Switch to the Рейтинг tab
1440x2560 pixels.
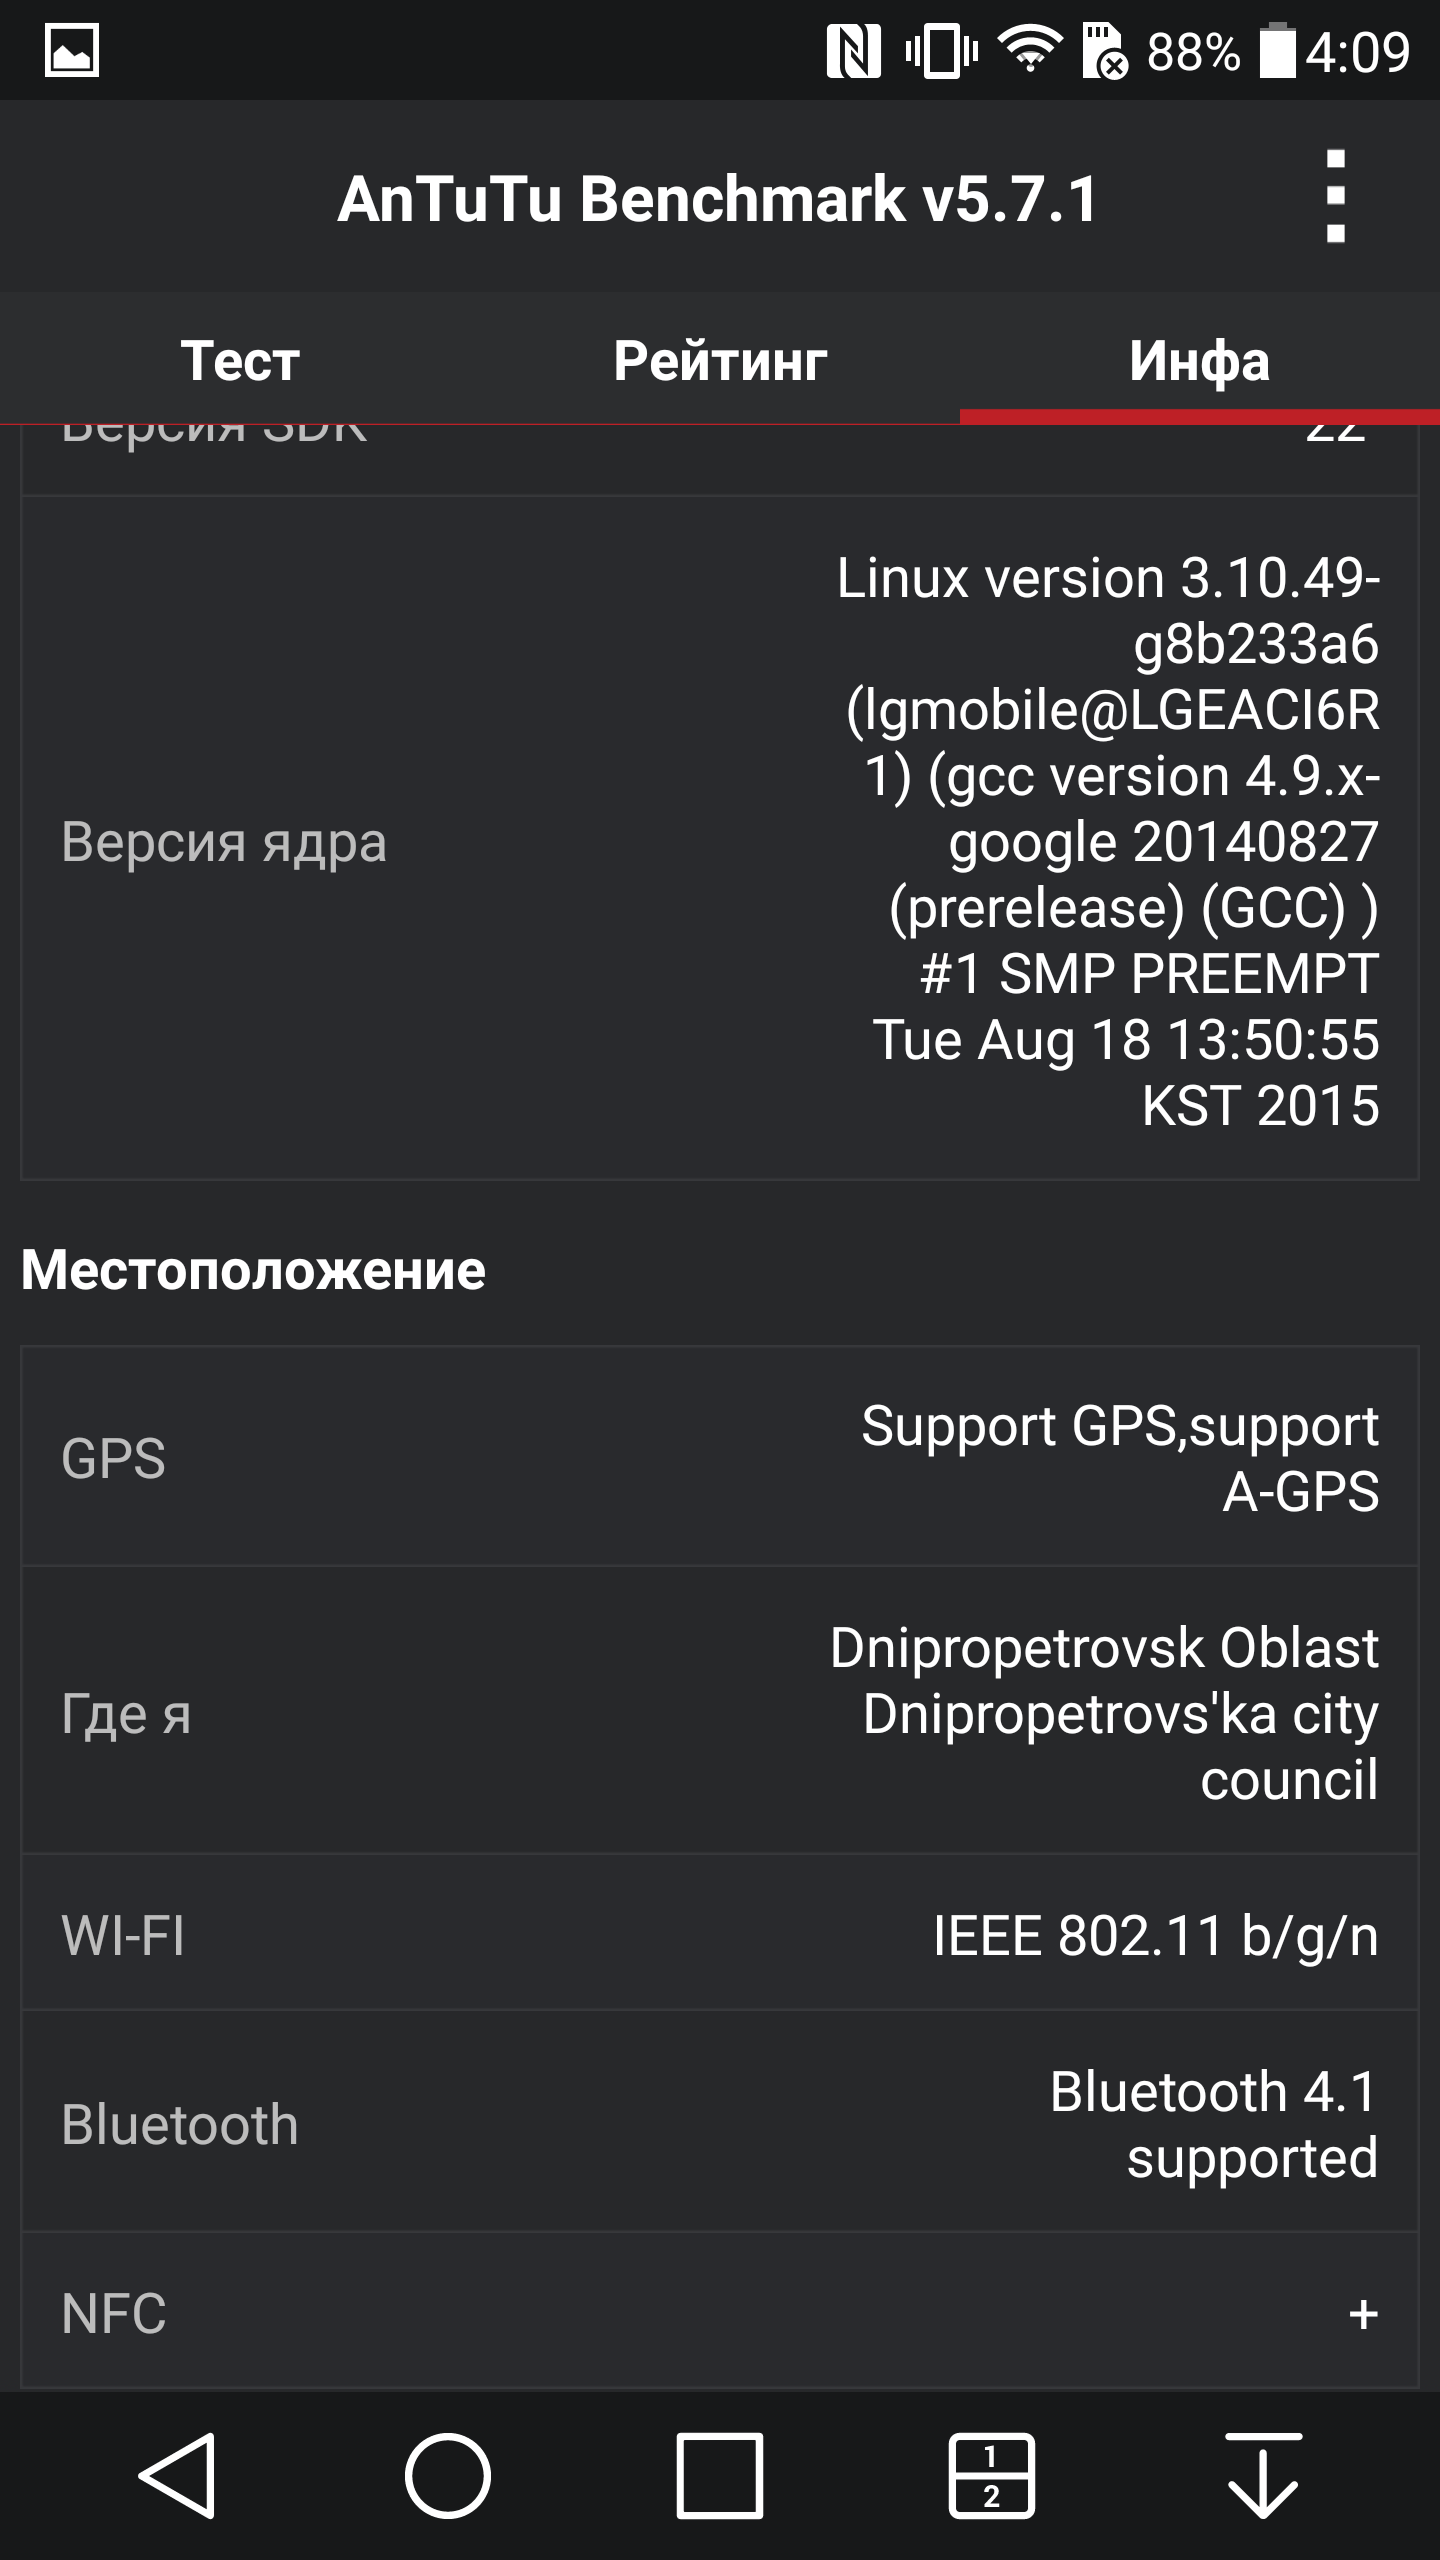tap(720, 361)
